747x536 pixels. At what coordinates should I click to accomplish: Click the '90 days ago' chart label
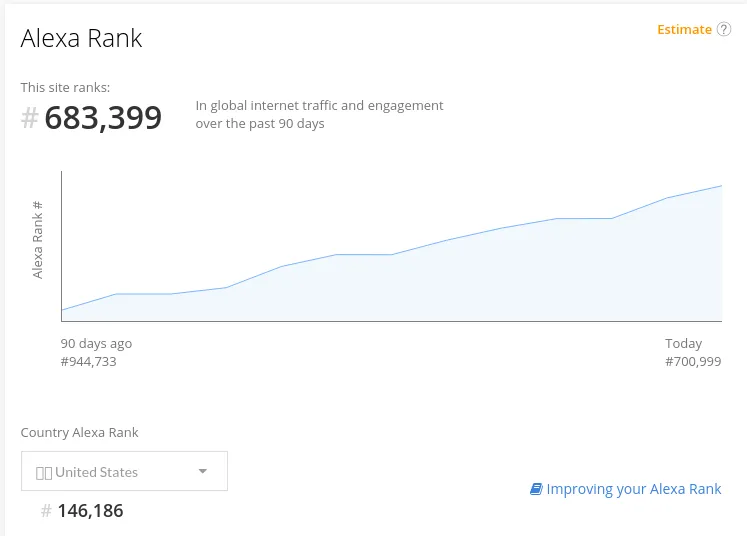[x=96, y=344]
